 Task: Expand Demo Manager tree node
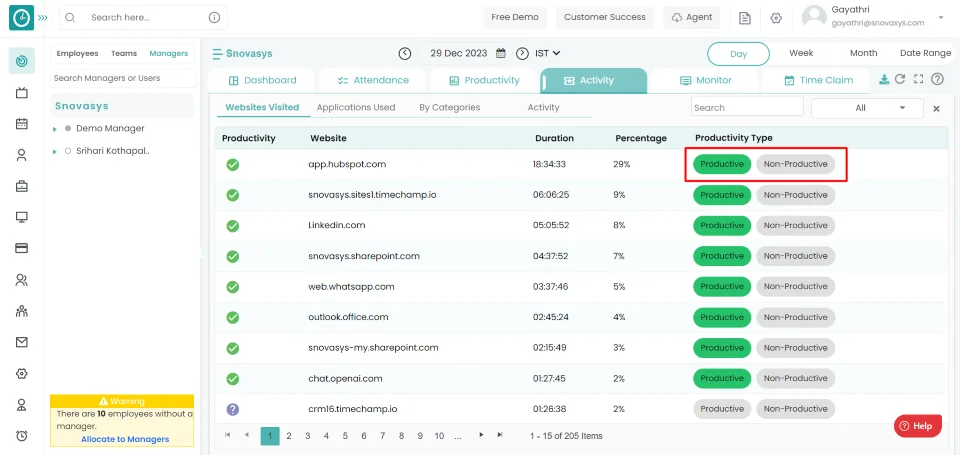pos(54,129)
